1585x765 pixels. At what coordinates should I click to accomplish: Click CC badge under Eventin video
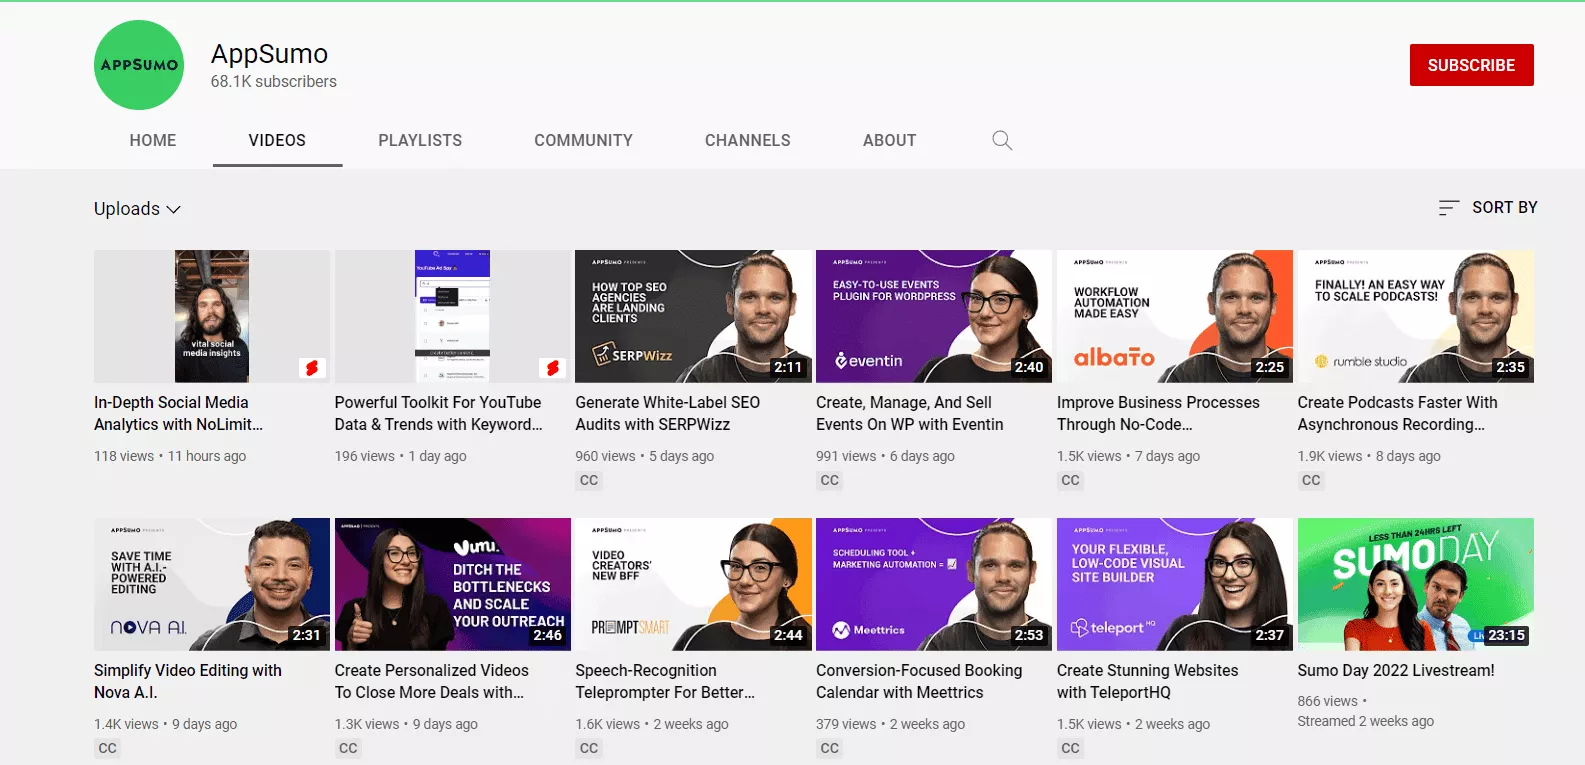[830, 480]
